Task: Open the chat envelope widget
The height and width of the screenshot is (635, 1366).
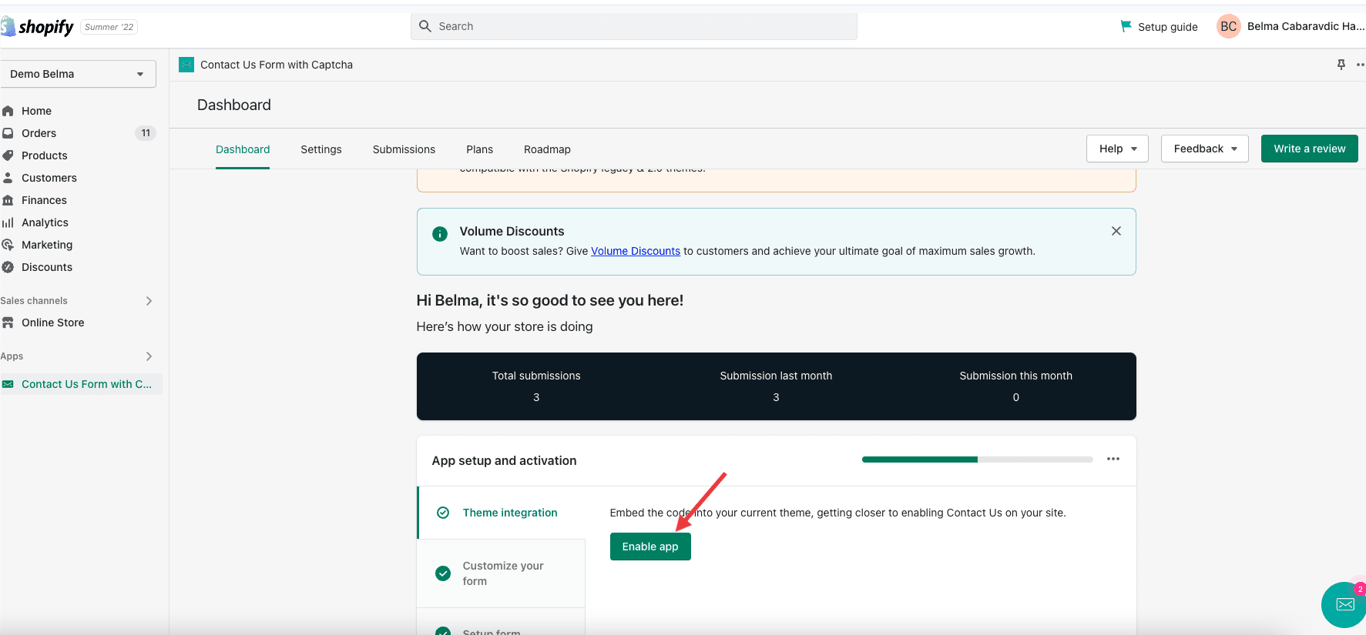Action: [1344, 604]
